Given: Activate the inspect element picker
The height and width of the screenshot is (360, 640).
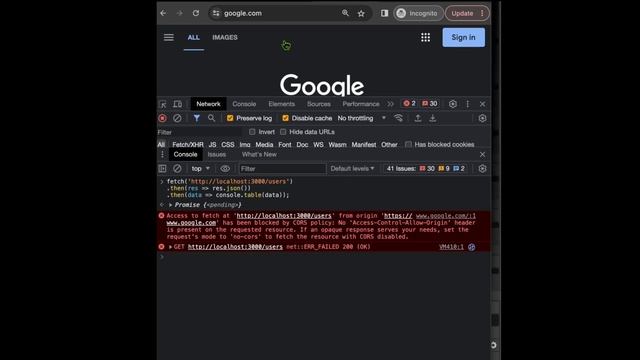Looking at the screenshot, I should [162, 104].
